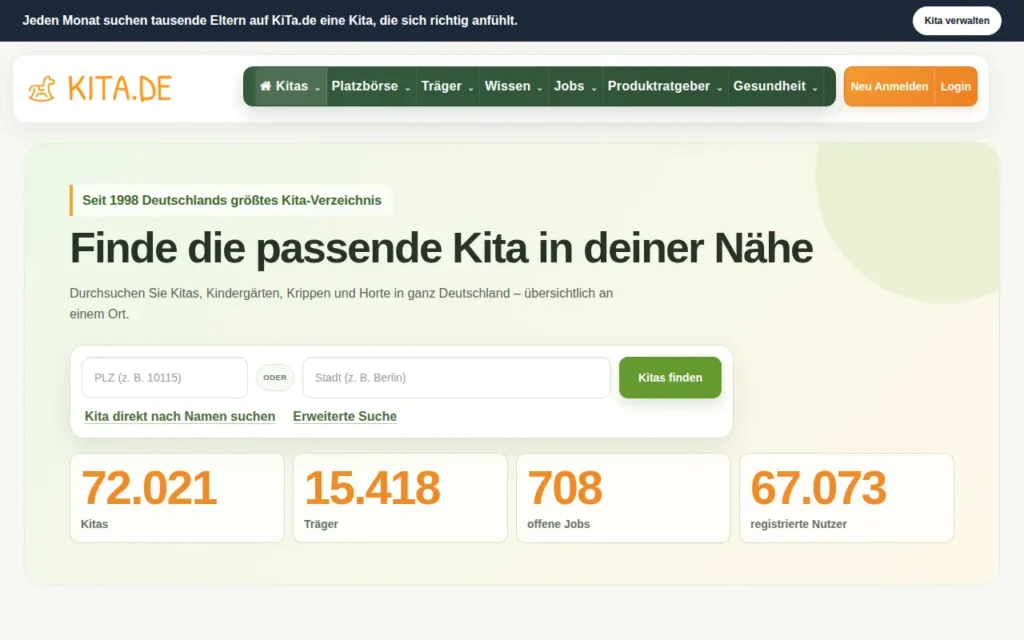Focus the PLZ input field
The height and width of the screenshot is (640, 1024).
point(165,377)
